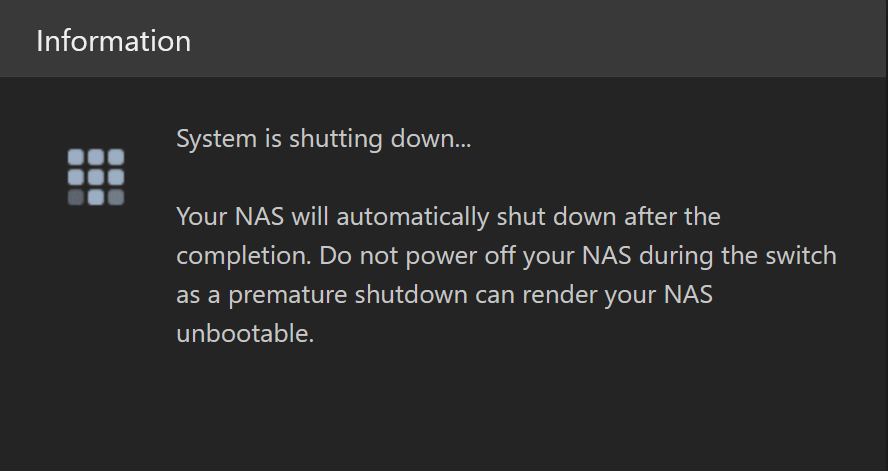This screenshot has height=471, width=888.
Task: Click the word "unbootable."
Action: [x=245, y=333]
